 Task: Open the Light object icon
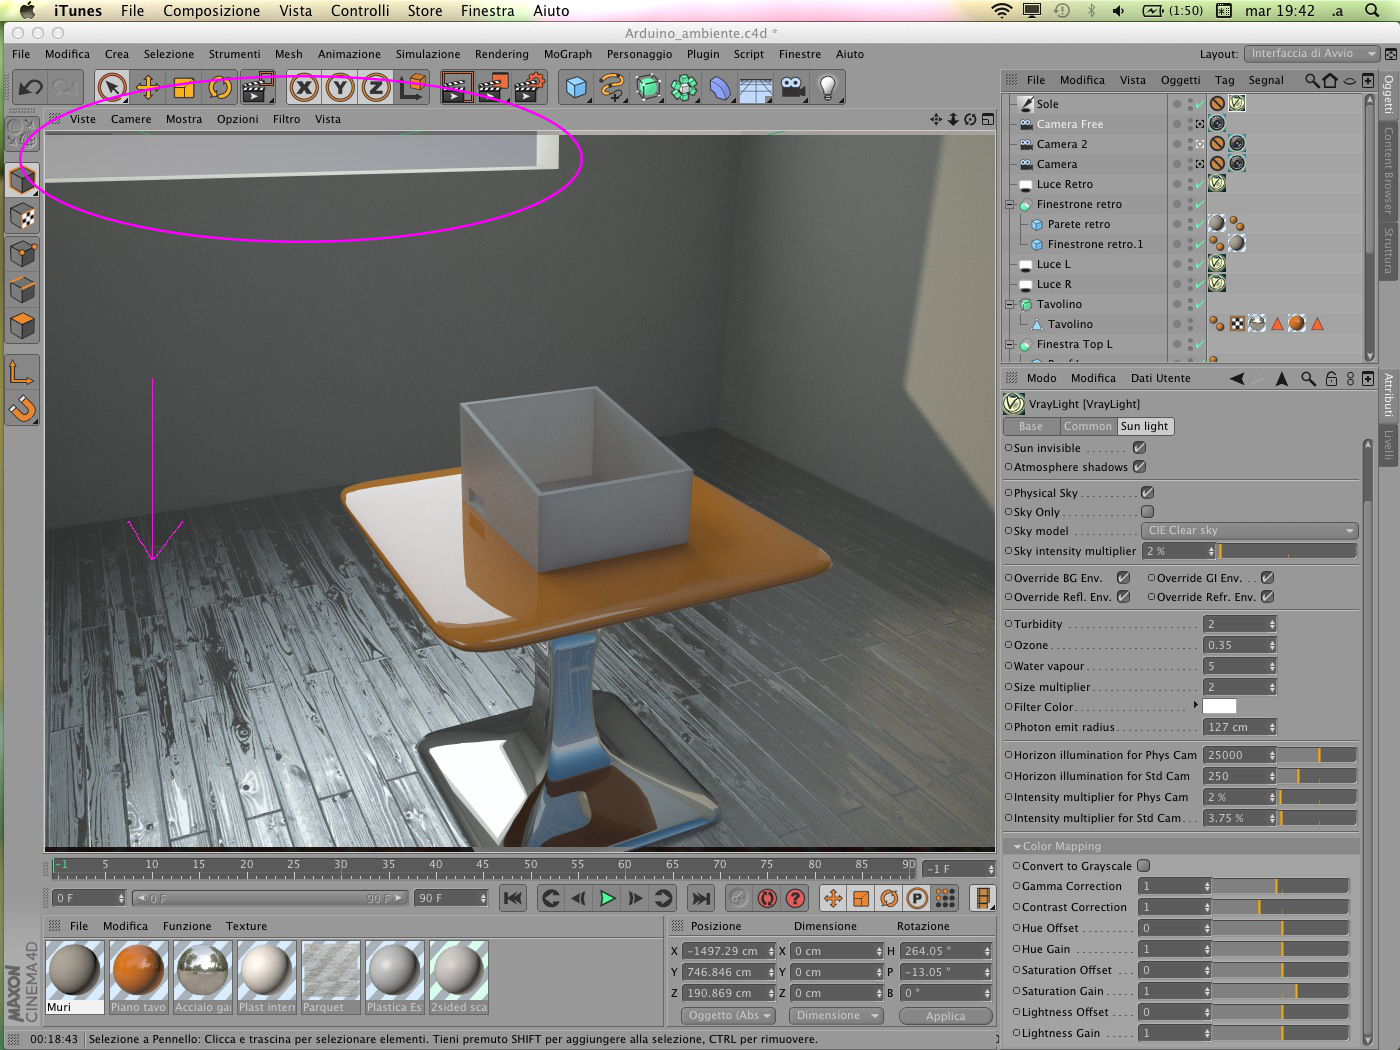pyautogui.click(x=828, y=88)
